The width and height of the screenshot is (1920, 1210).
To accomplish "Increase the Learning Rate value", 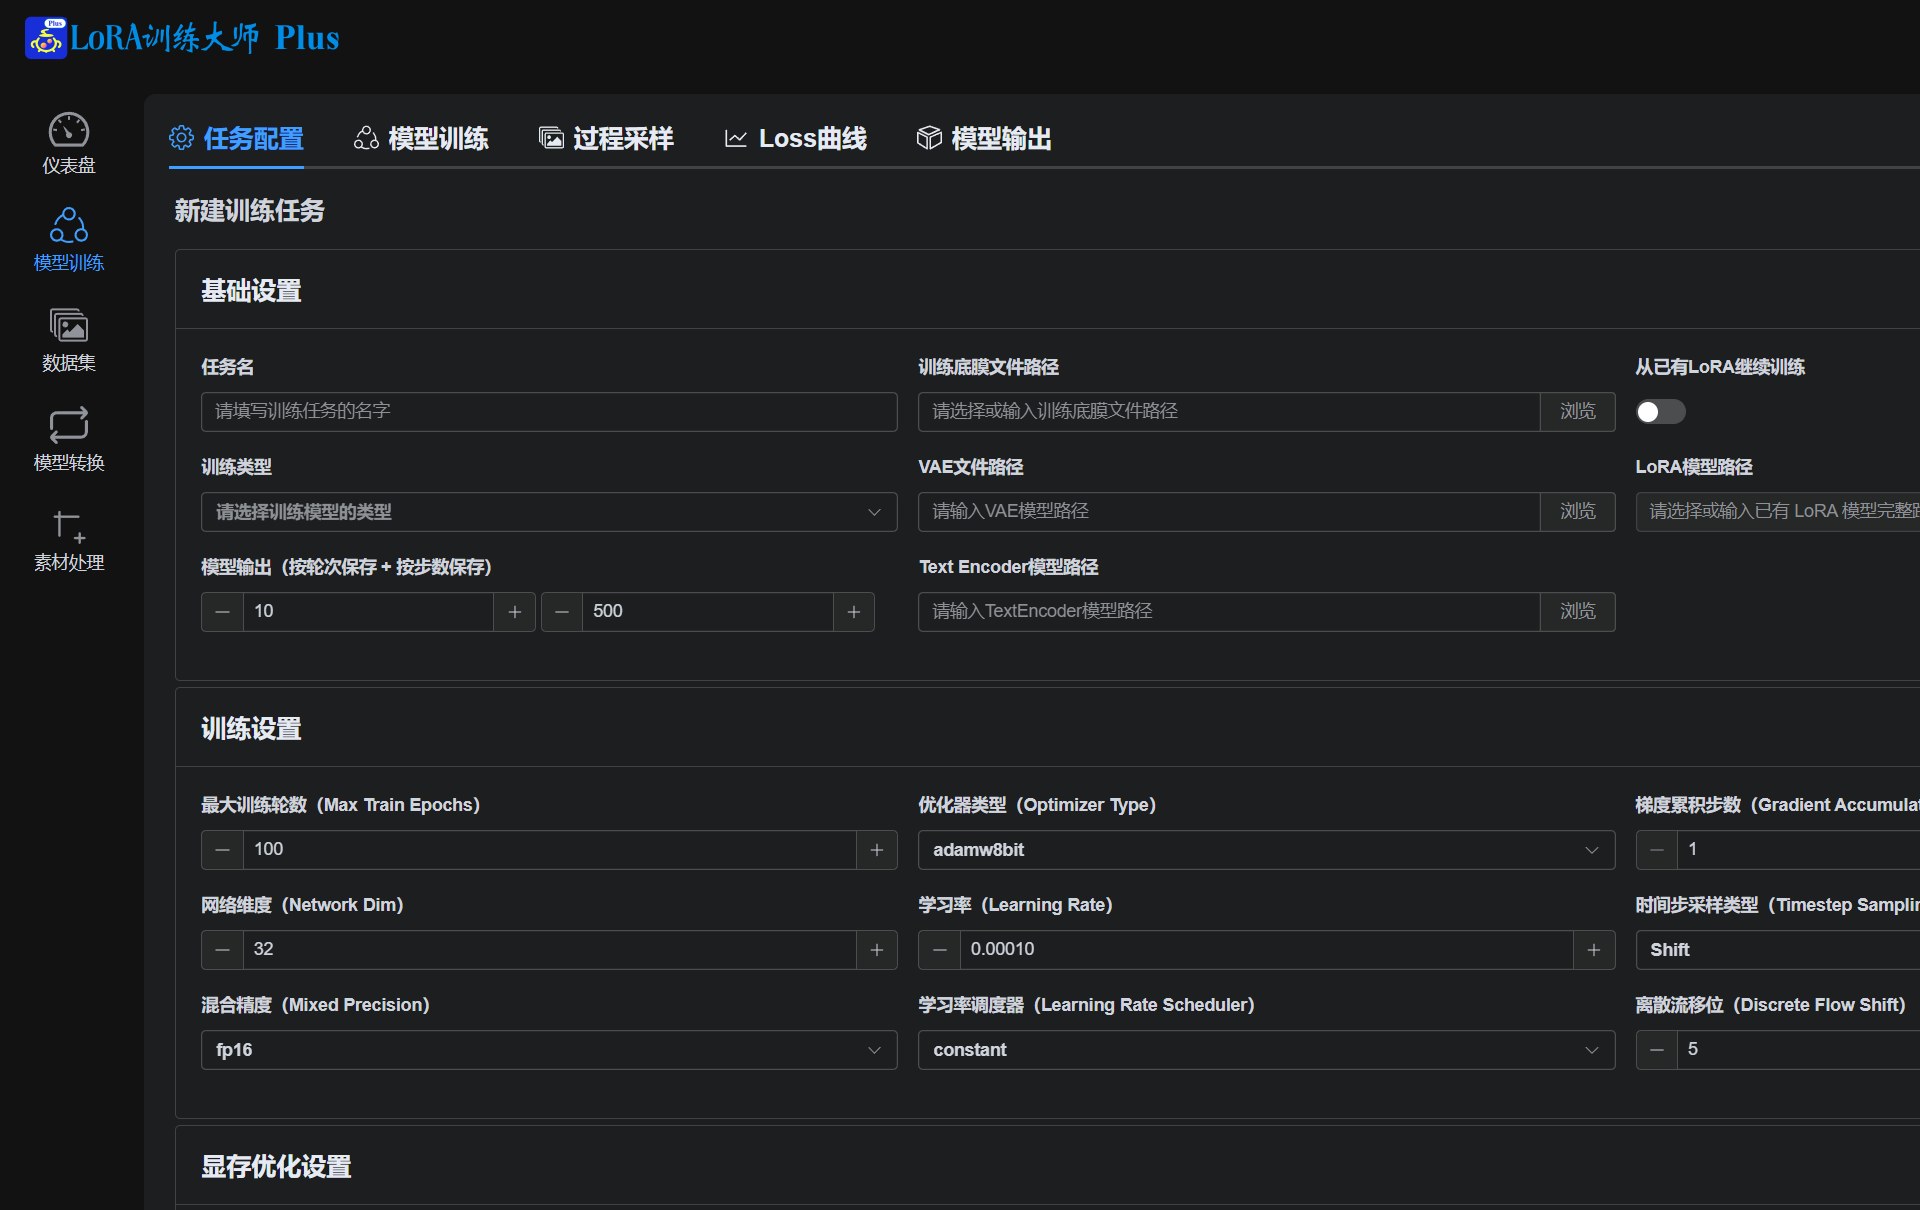I will pos(1594,950).
